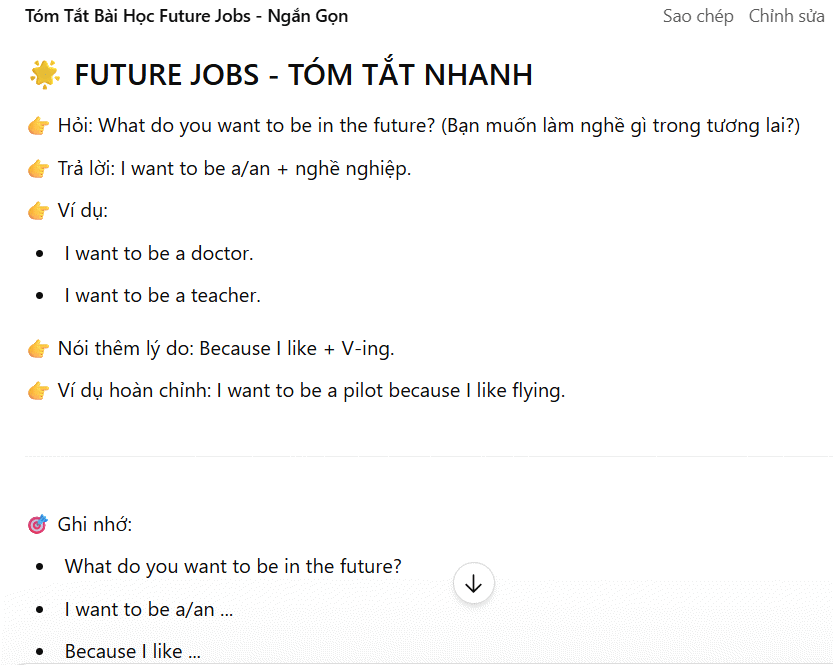Click the target emoji next to Ghi nhớ

38,524
